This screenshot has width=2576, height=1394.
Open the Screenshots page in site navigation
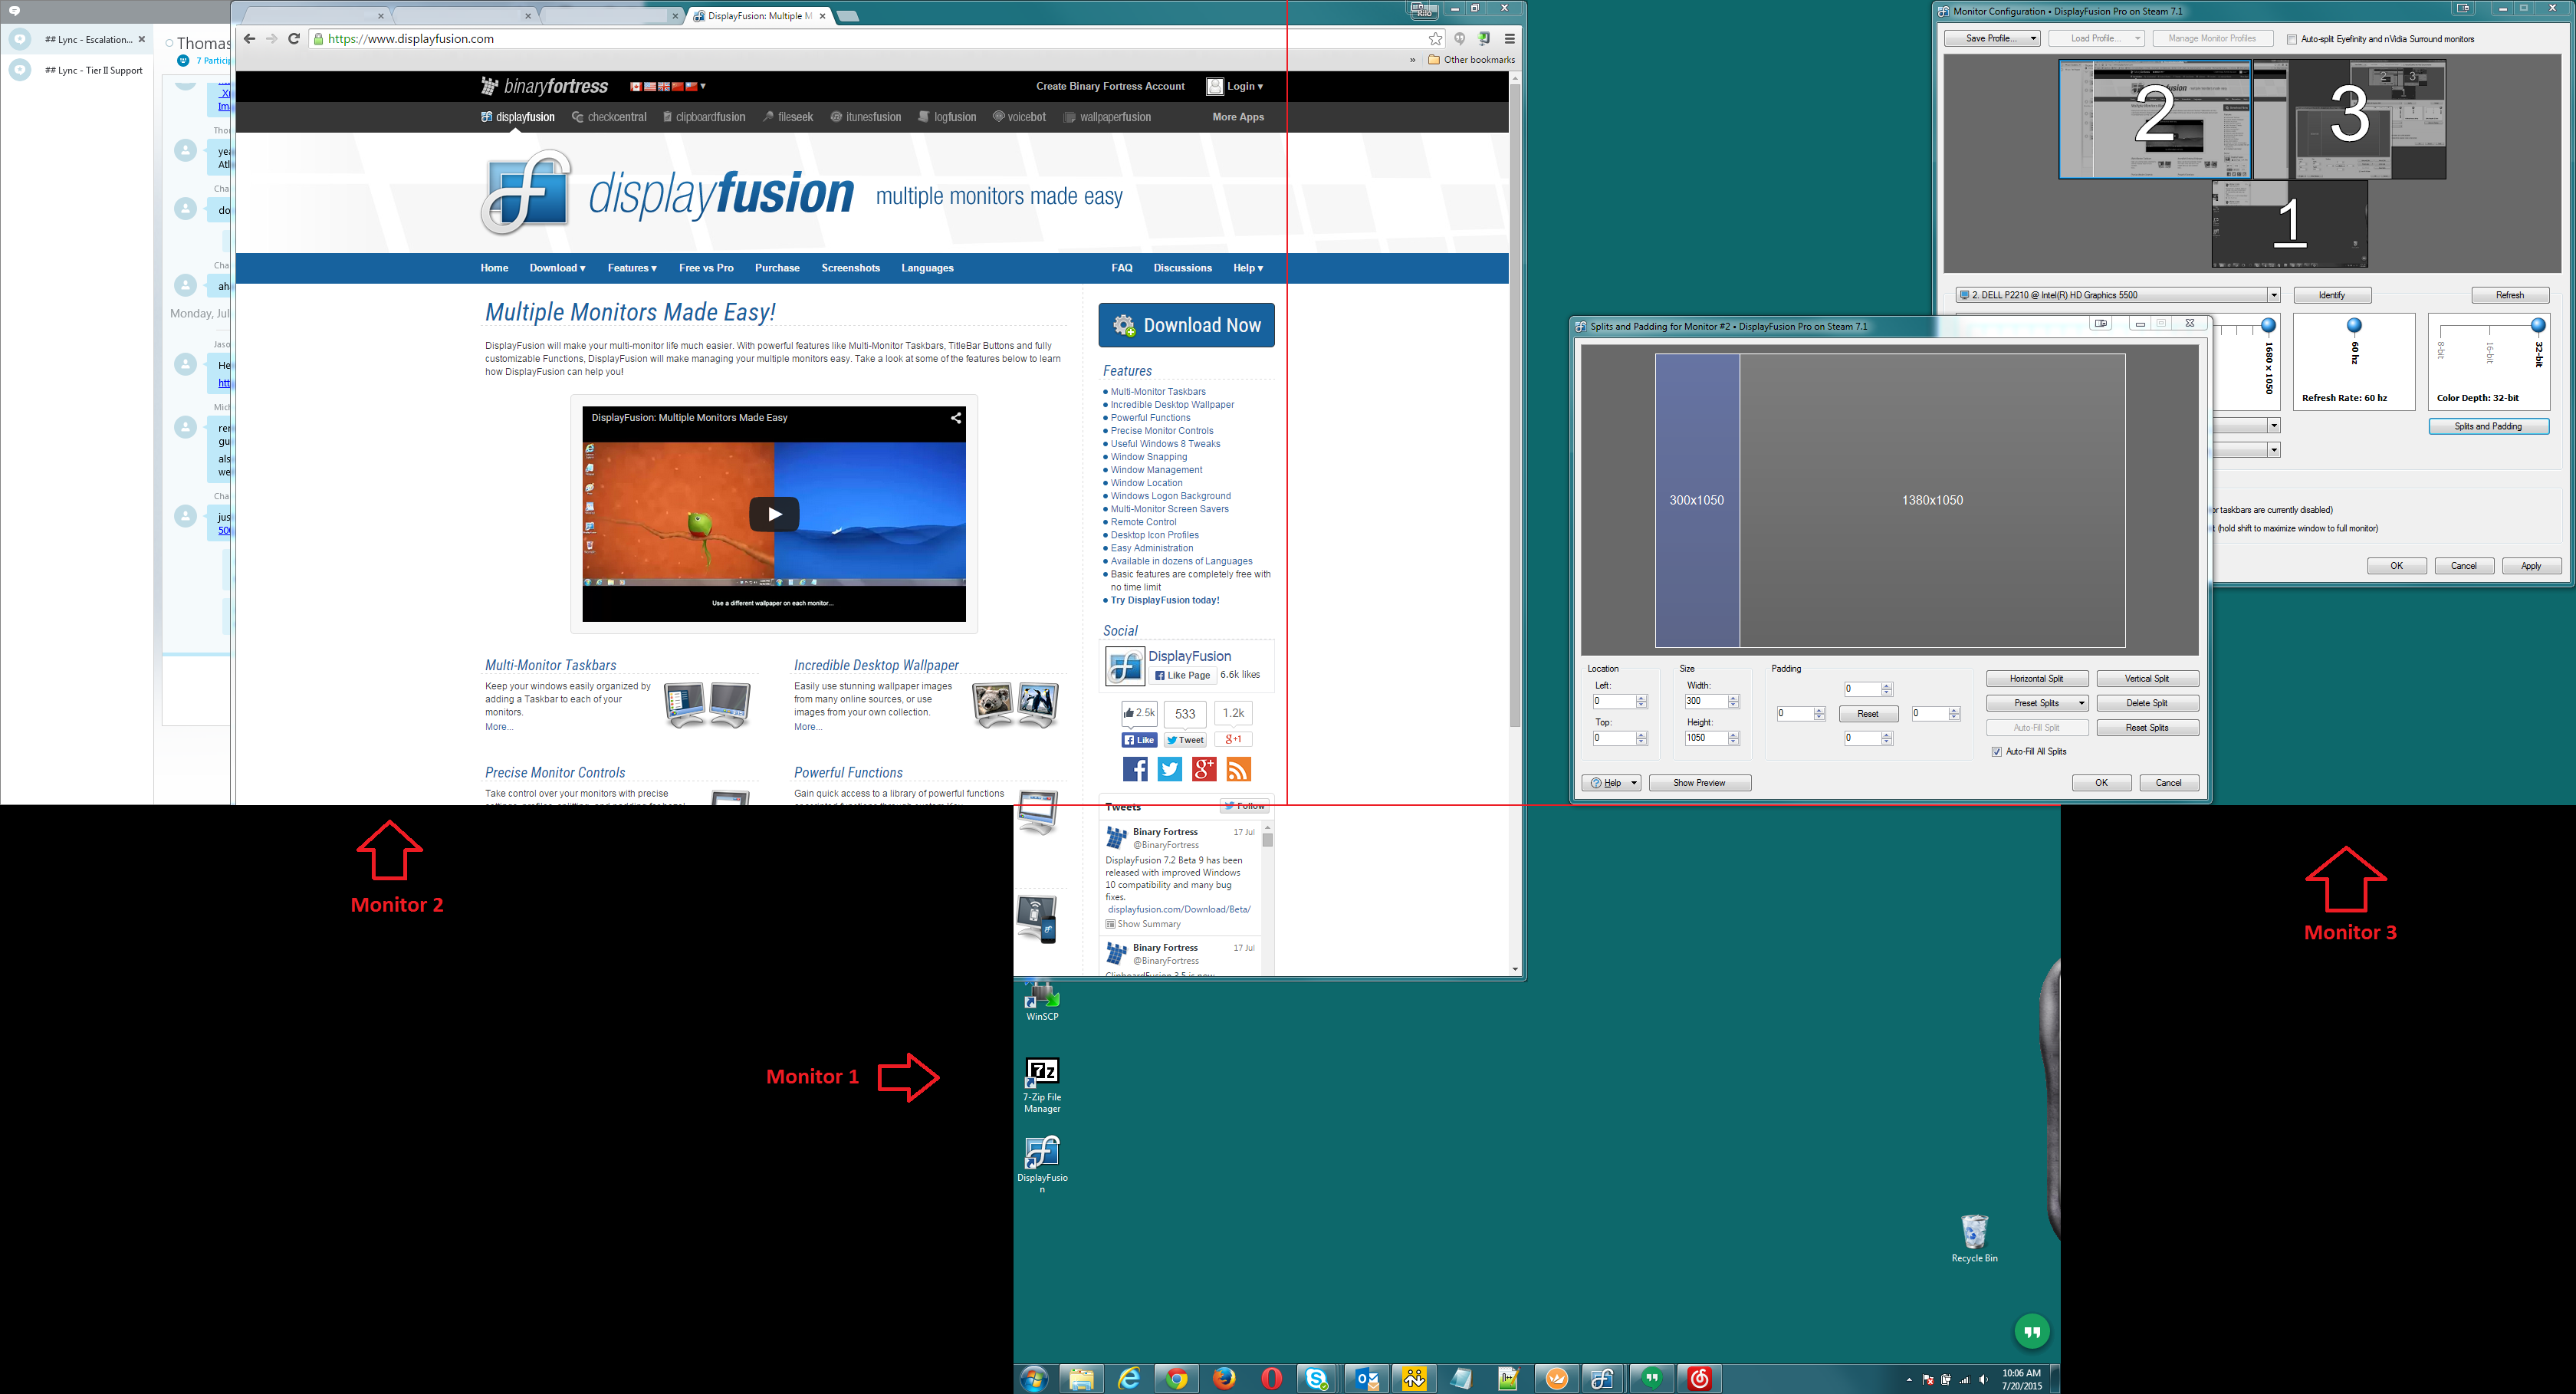coord(850,268)
